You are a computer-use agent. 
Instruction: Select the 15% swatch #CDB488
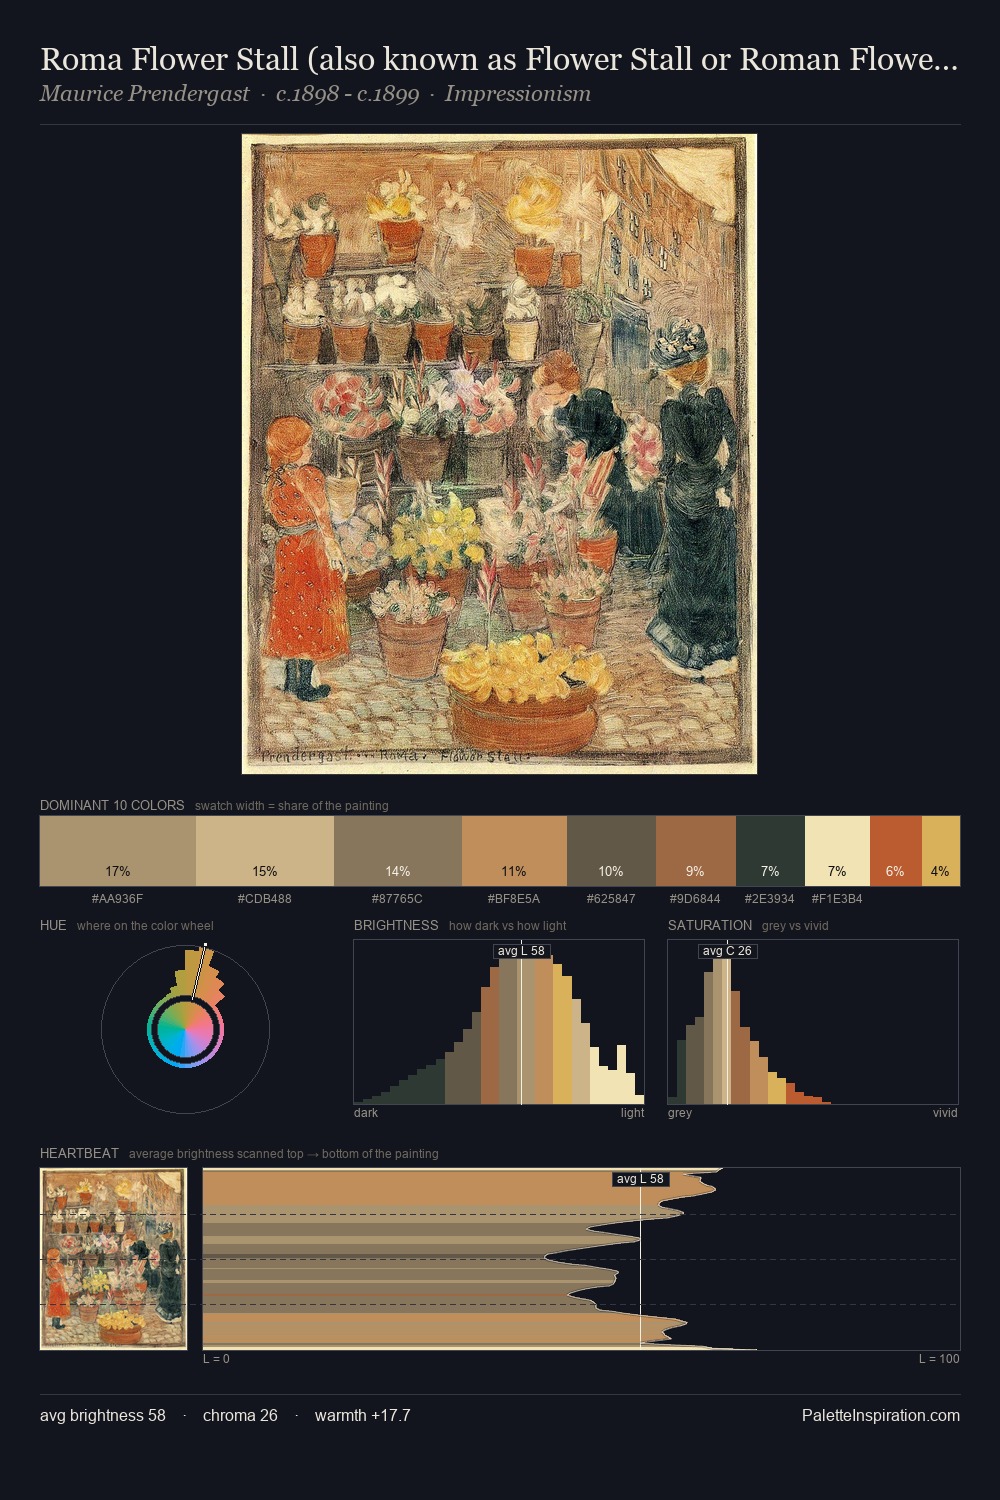265,851
